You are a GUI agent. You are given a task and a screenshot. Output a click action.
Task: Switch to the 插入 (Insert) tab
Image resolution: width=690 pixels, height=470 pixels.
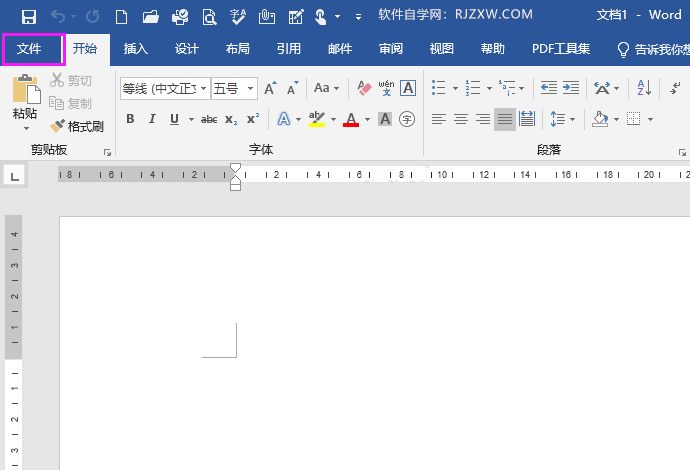coord(135,49)
